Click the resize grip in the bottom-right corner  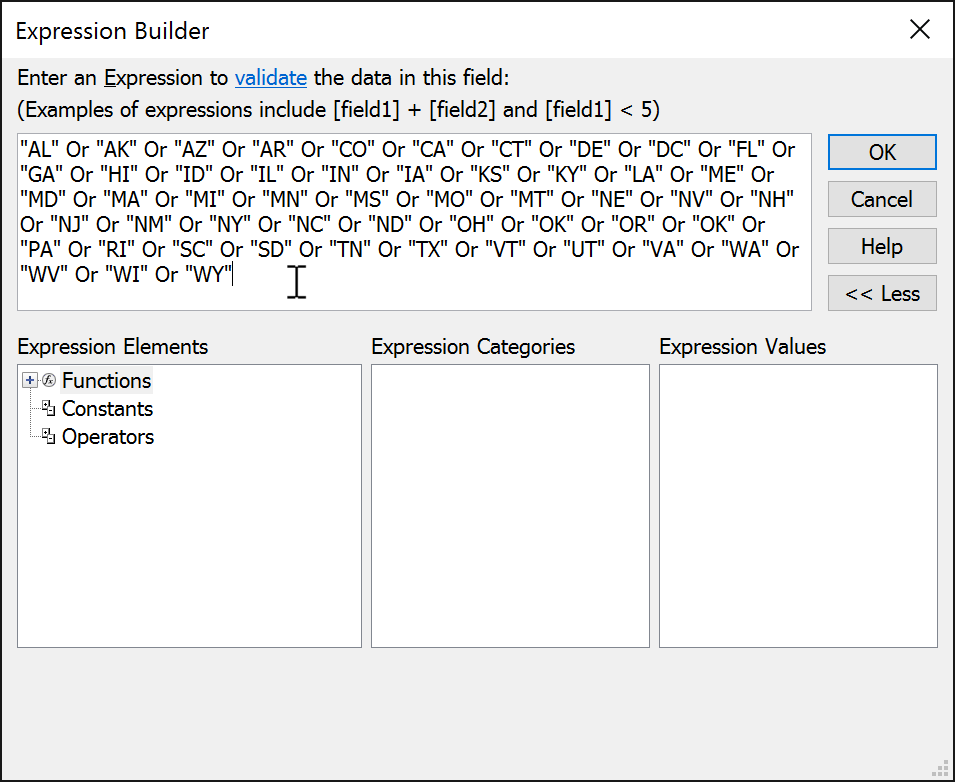941,768
